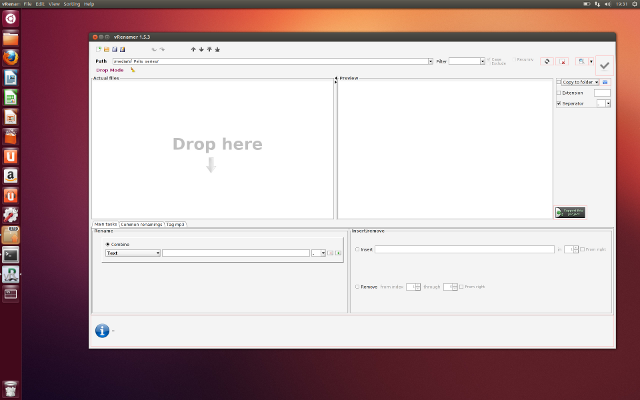Open the Sorting menu in the menu bar
Viewport: 640px width, 400px height.
coord(72,4)
